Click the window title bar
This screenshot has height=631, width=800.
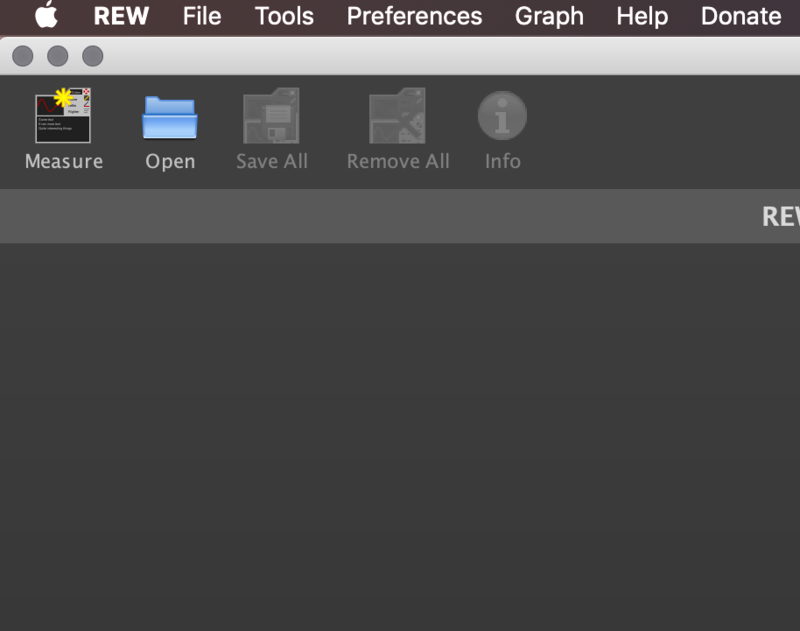point(450,57)
